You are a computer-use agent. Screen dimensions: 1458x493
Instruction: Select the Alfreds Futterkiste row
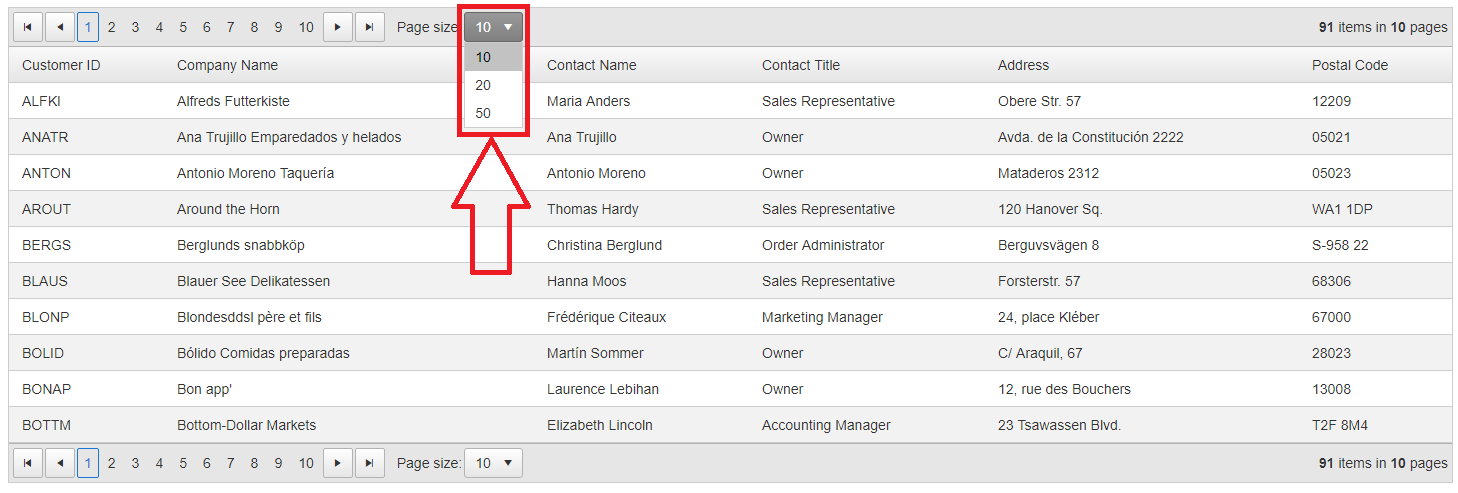click(233, 101)
